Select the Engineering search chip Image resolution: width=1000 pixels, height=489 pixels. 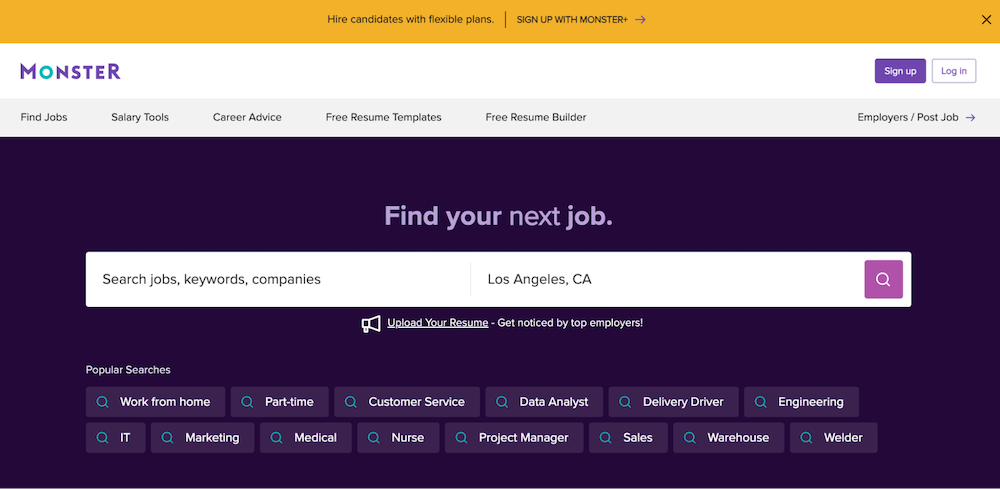pyautogui.click(x=801, y=402)
